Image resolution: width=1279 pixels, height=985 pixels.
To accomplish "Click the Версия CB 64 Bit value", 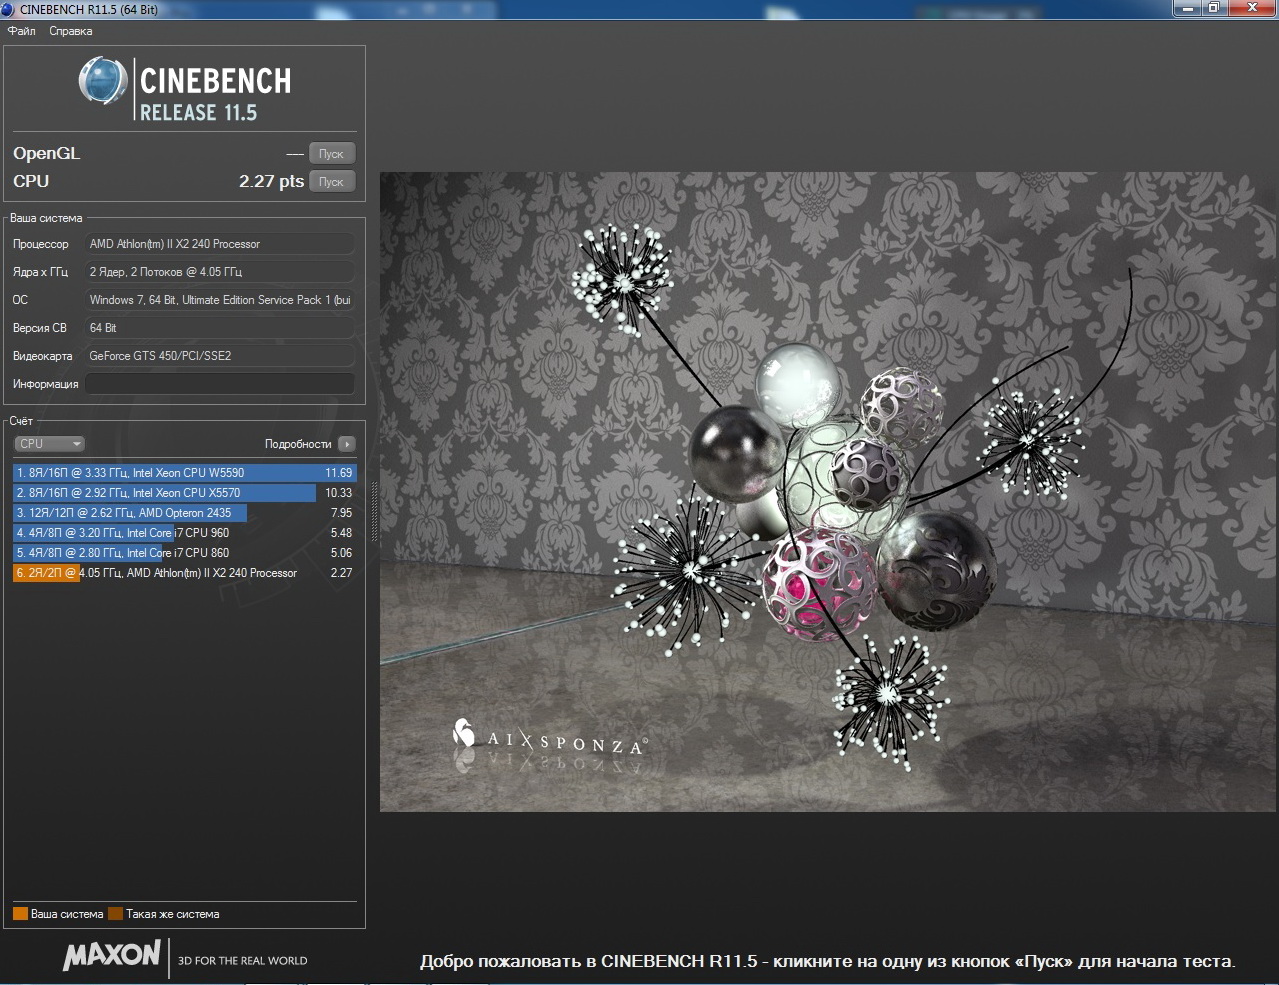I will 220,328.
